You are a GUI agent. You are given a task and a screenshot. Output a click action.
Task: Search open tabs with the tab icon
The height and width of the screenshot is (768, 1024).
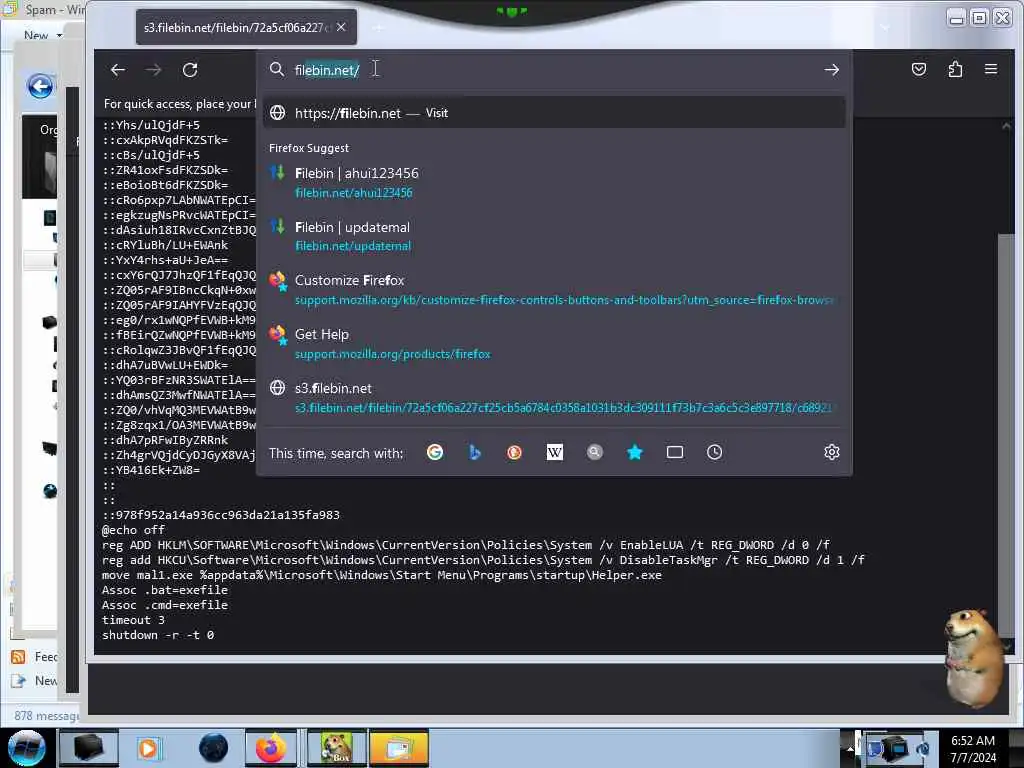675,452
